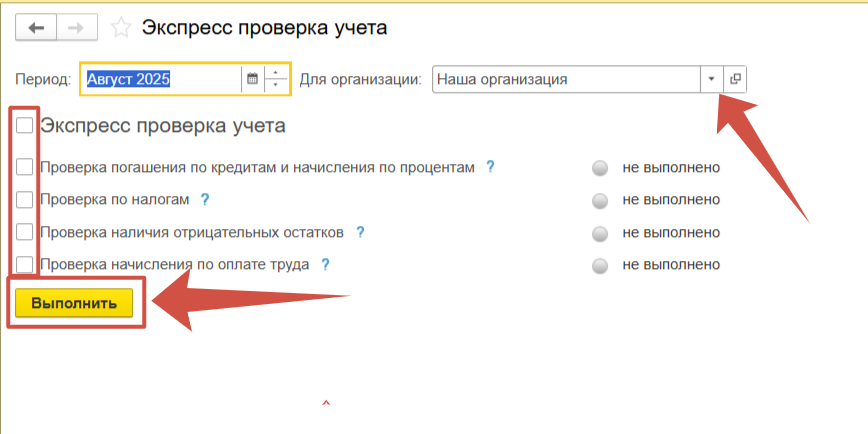This screenshot has height=434, width=868.
Task: Enable Проверка погашения по кредитам checkbox
Action: click(x=25, y=167)
